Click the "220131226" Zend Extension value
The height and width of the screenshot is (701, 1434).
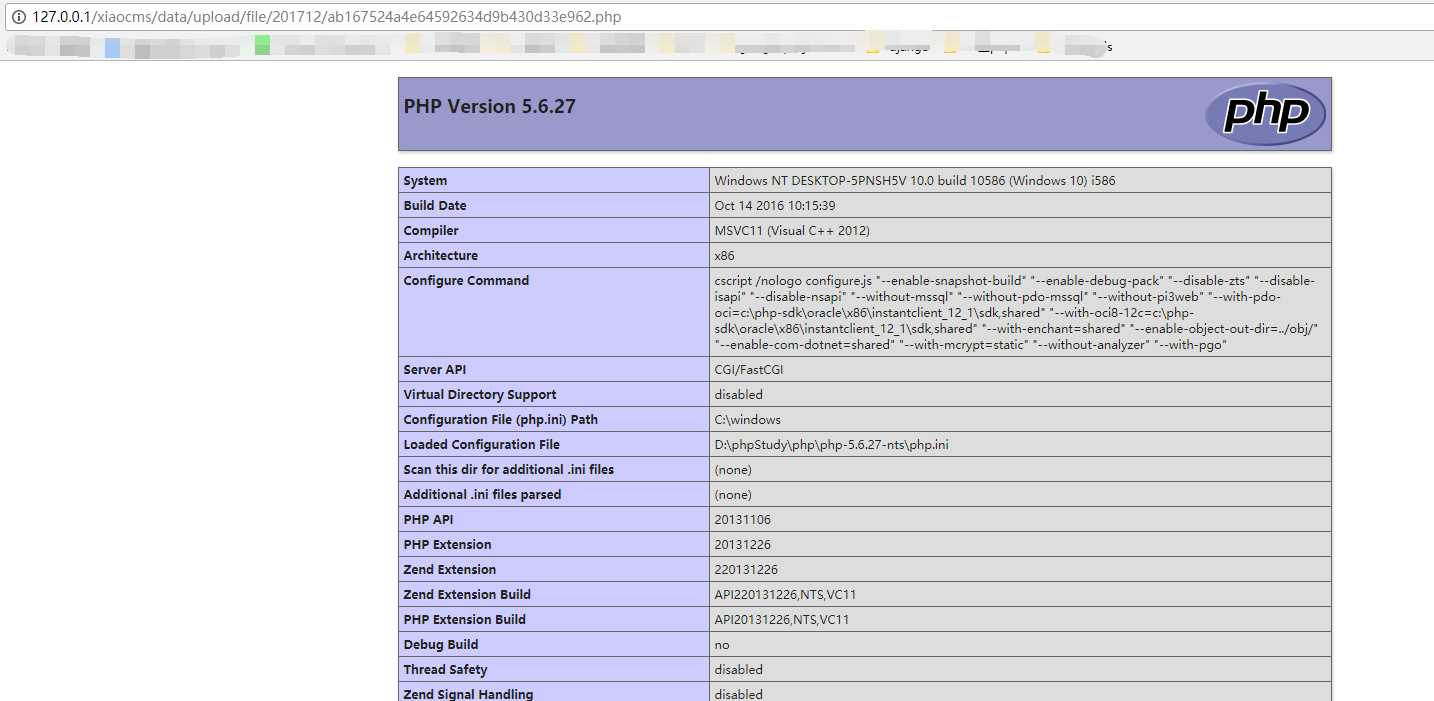pyautogui.click(x=746, y=570)
